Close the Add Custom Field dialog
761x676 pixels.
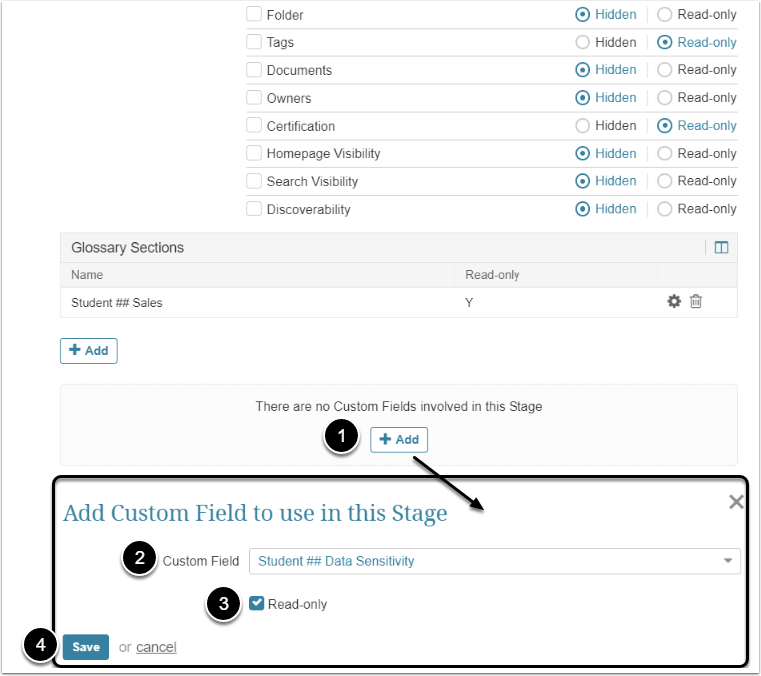(736, 502)
